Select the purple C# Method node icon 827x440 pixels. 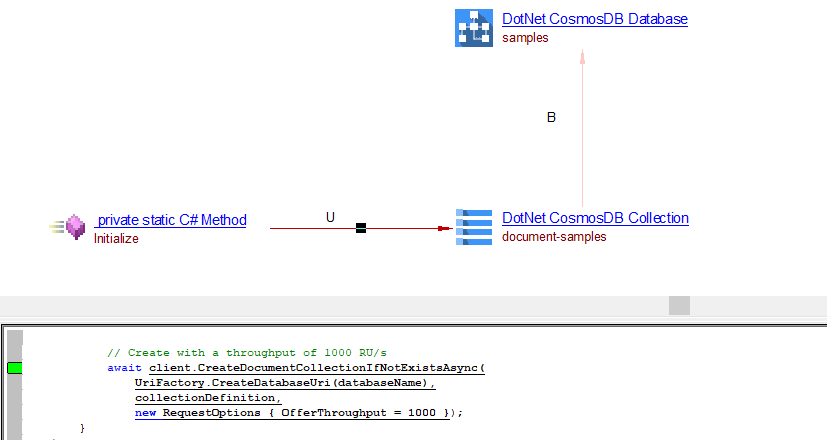[72, 227]
